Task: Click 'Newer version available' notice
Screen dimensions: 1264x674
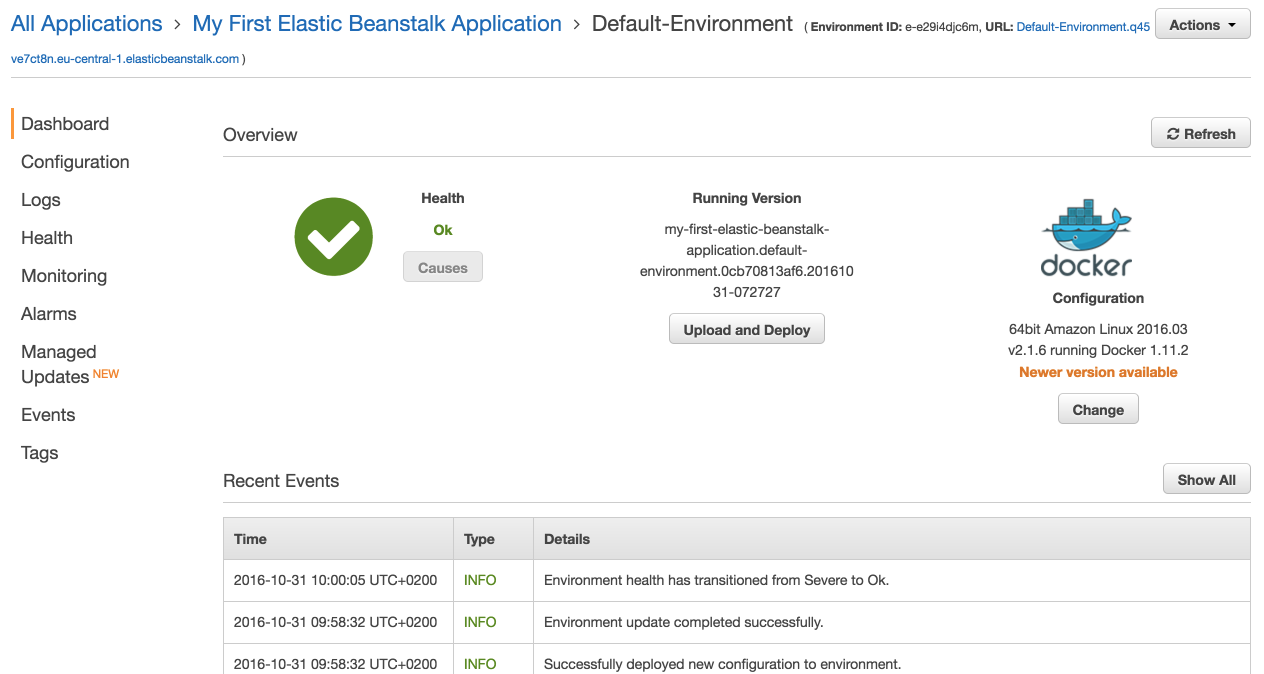Action: (x=1098, y=372)
